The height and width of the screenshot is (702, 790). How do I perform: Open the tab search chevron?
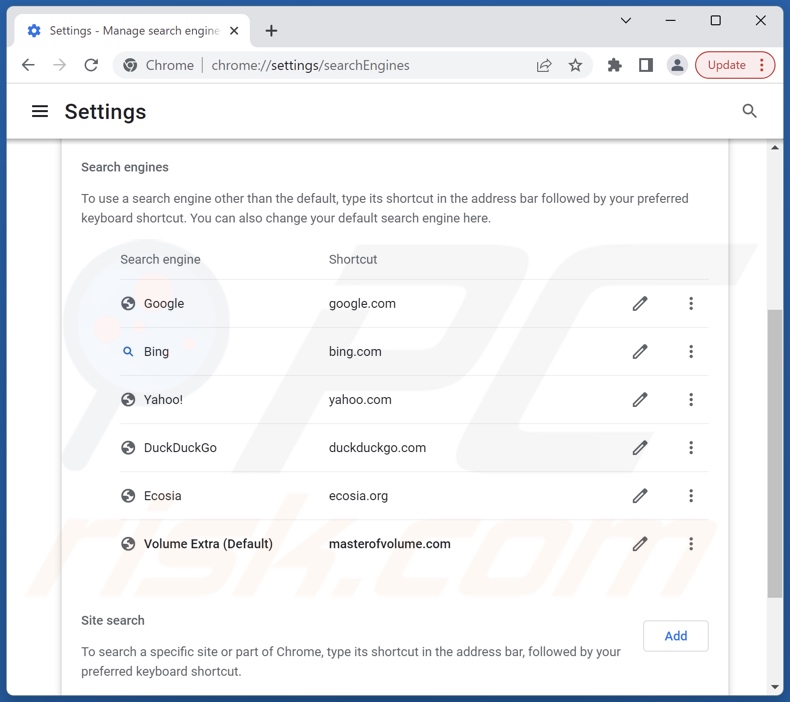(x=626, y=21)
